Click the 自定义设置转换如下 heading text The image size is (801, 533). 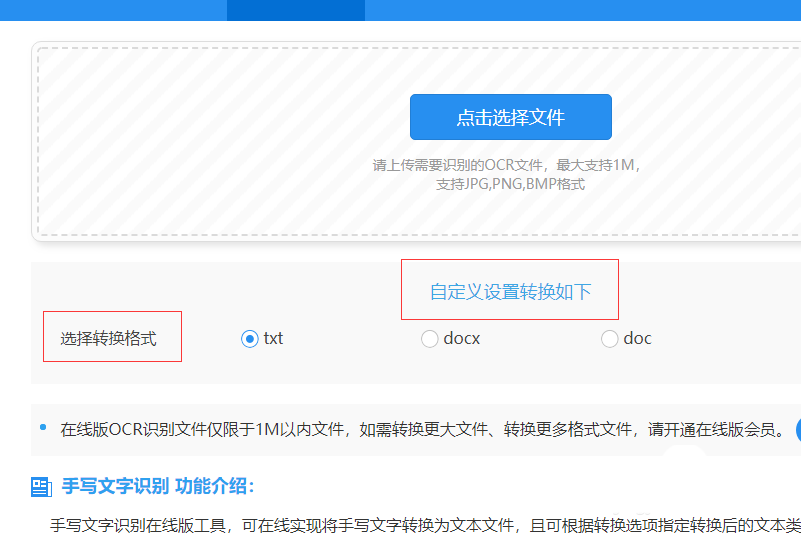click(510, 292)
